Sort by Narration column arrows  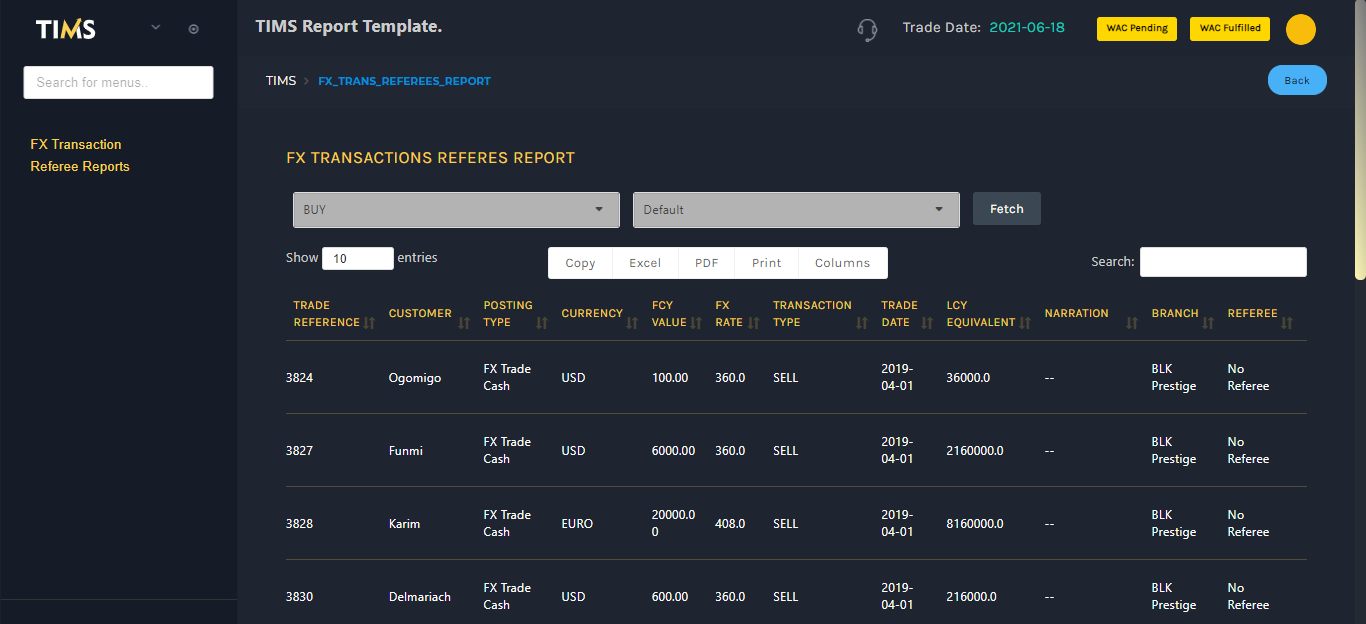pos(1132,323)
